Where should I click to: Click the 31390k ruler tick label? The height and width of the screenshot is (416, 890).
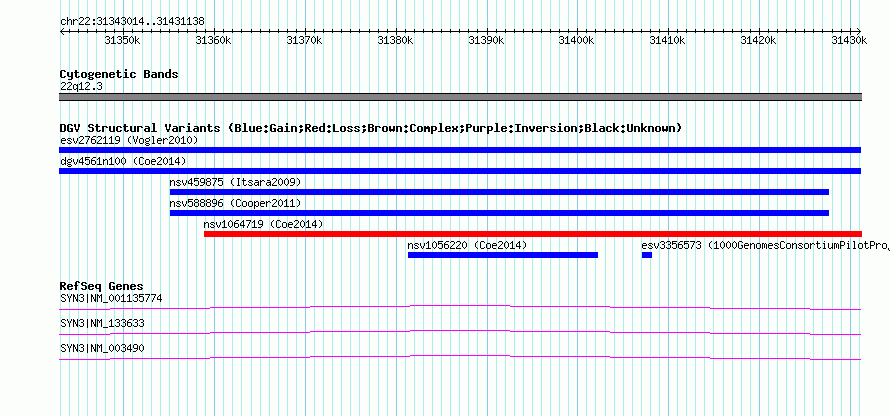pos(485,40)
